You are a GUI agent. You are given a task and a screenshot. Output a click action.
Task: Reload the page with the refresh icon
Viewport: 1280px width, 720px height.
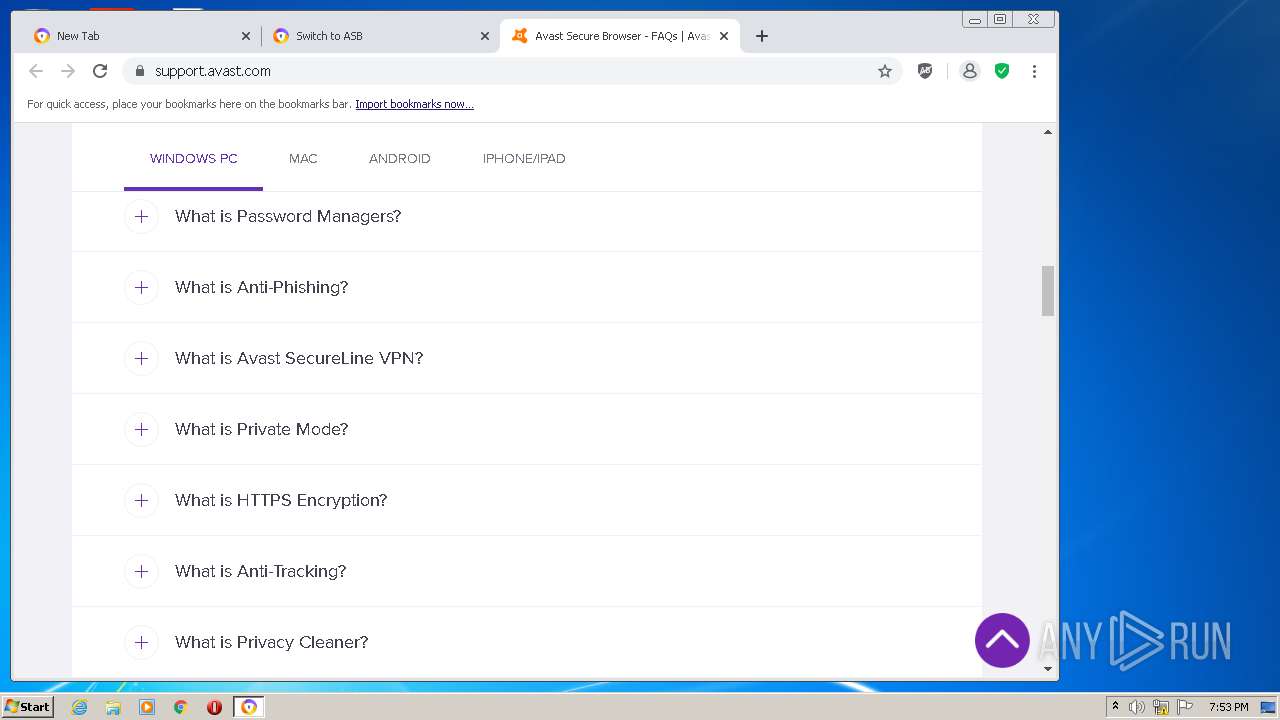(100, 71)
